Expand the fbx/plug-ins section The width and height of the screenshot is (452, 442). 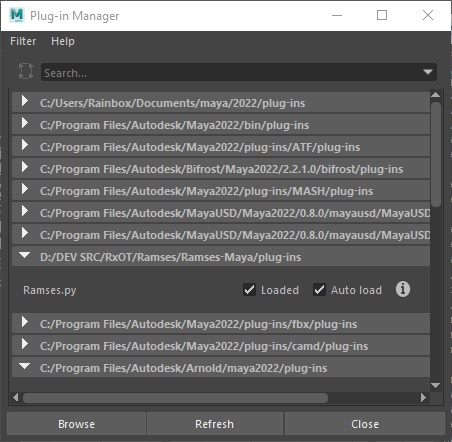[221, 324]
